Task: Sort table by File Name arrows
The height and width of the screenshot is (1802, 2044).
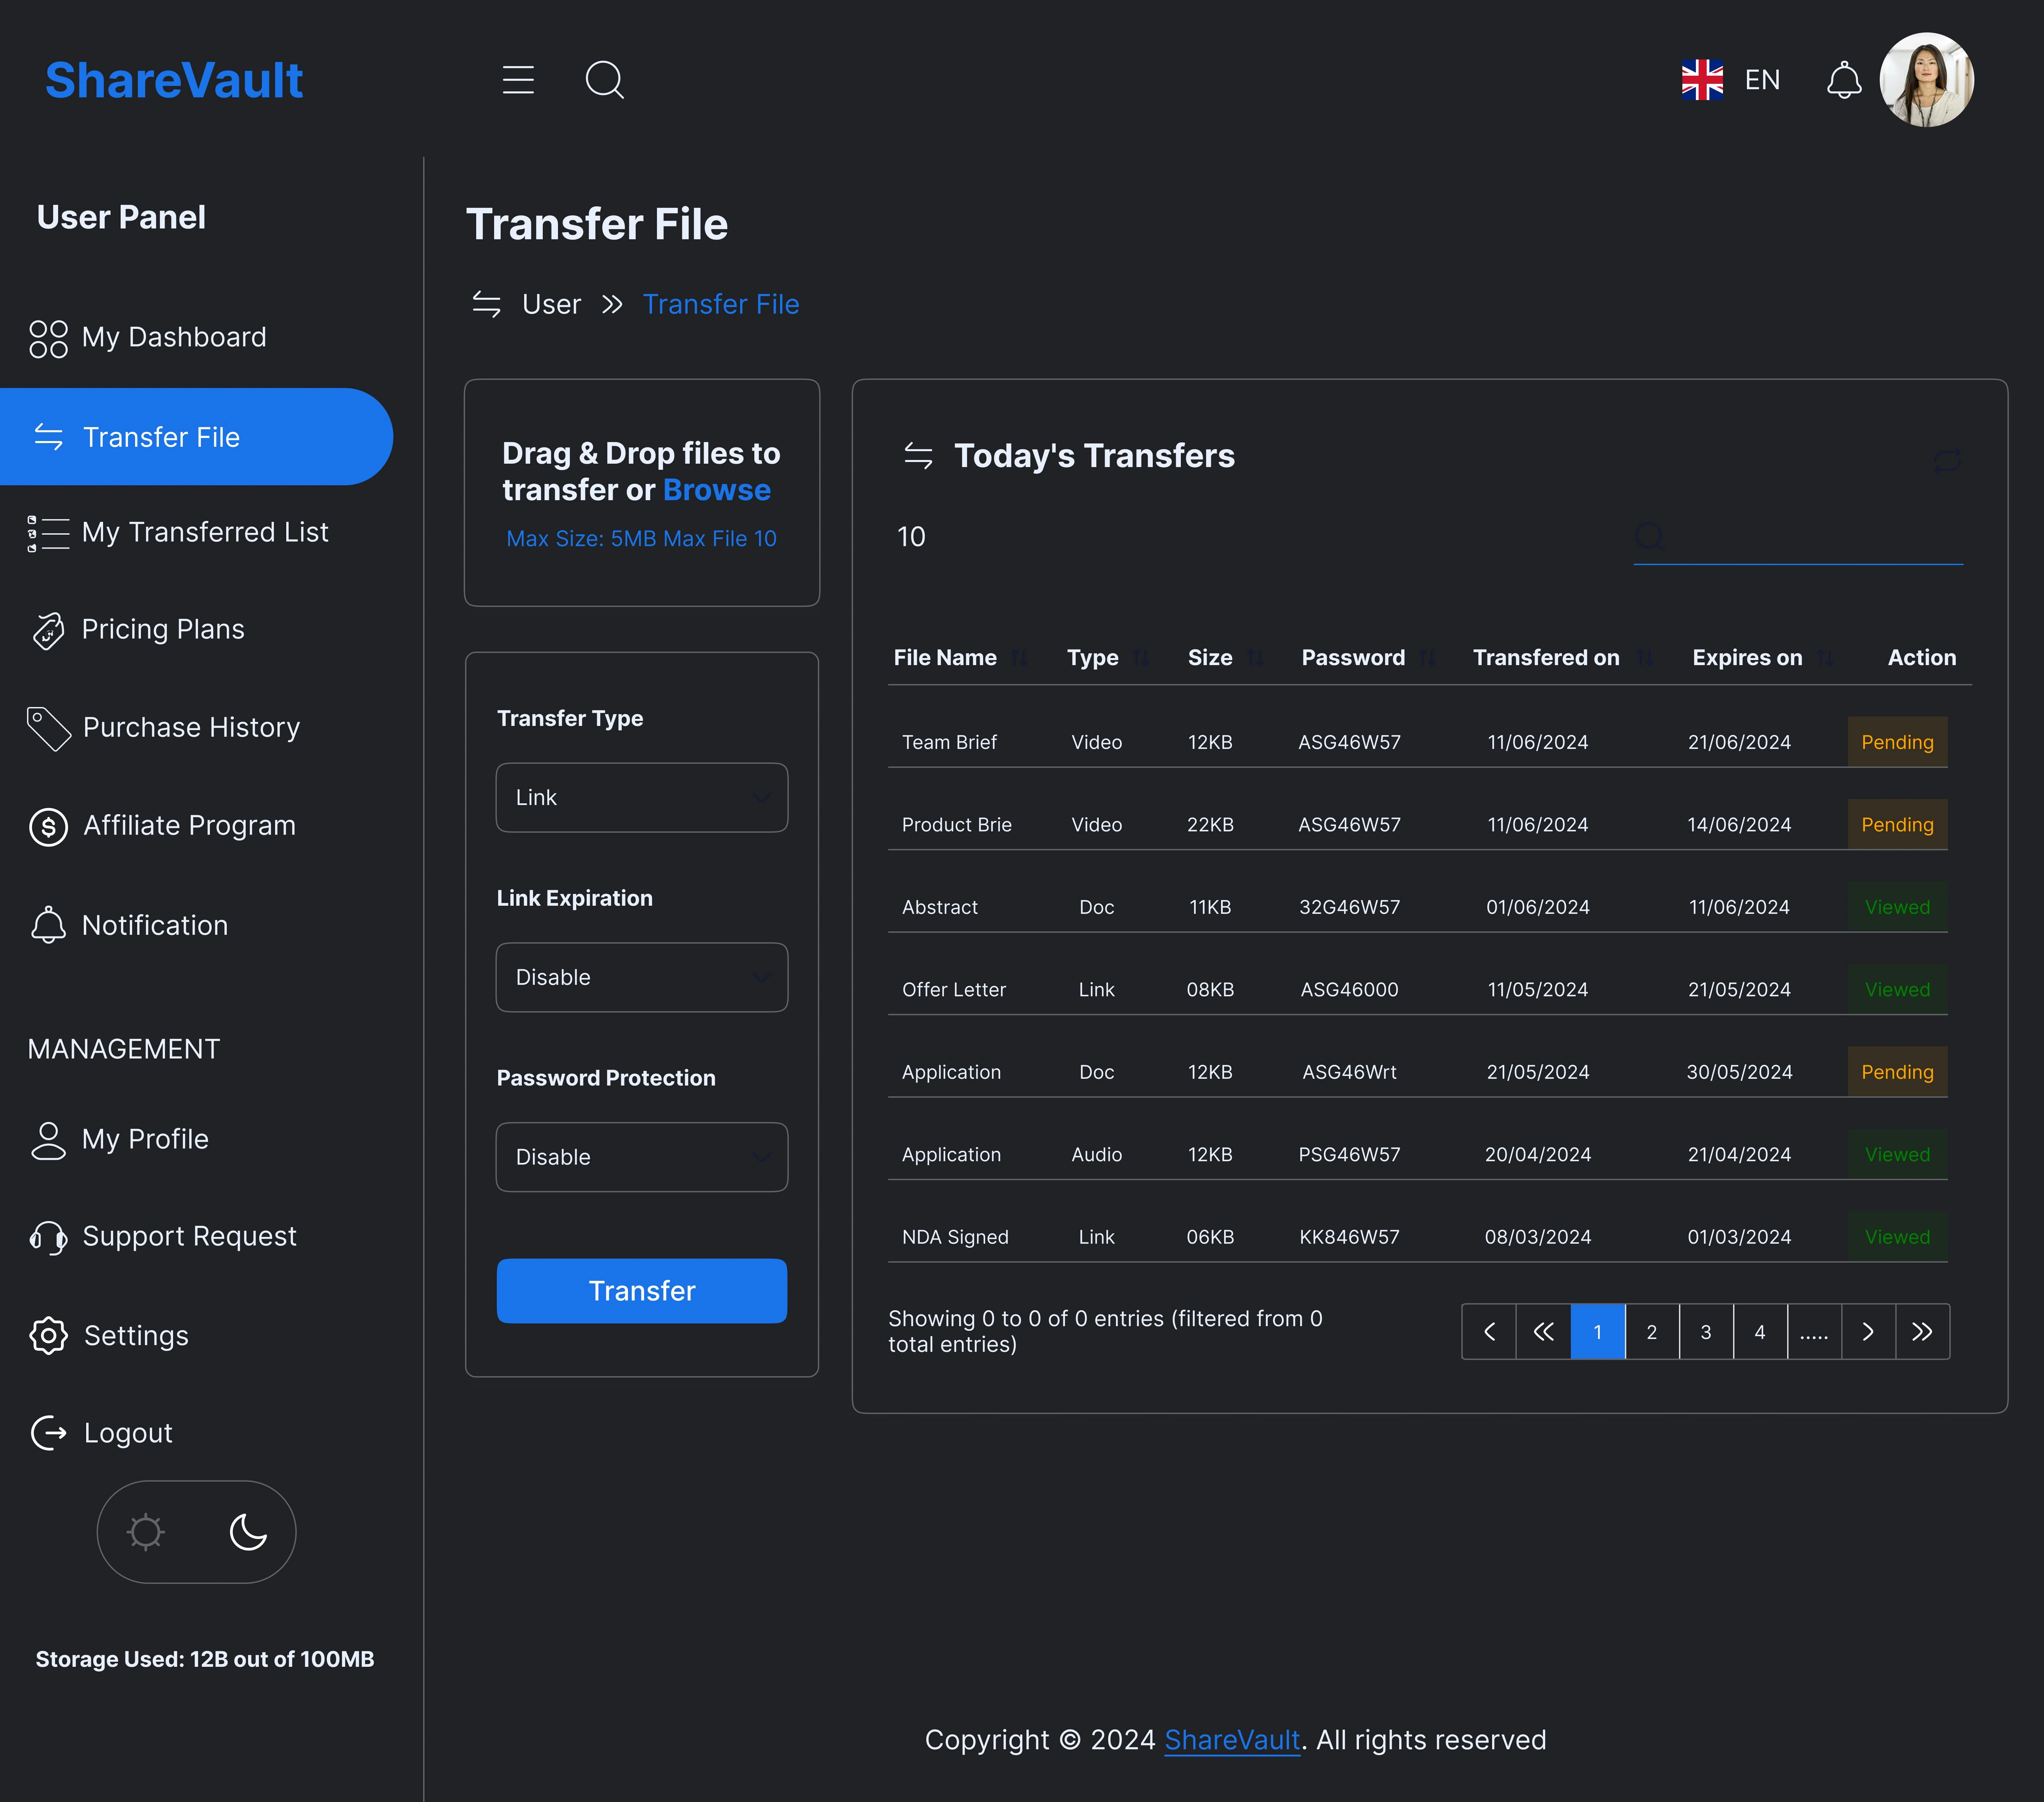Action: (1019, 658)
